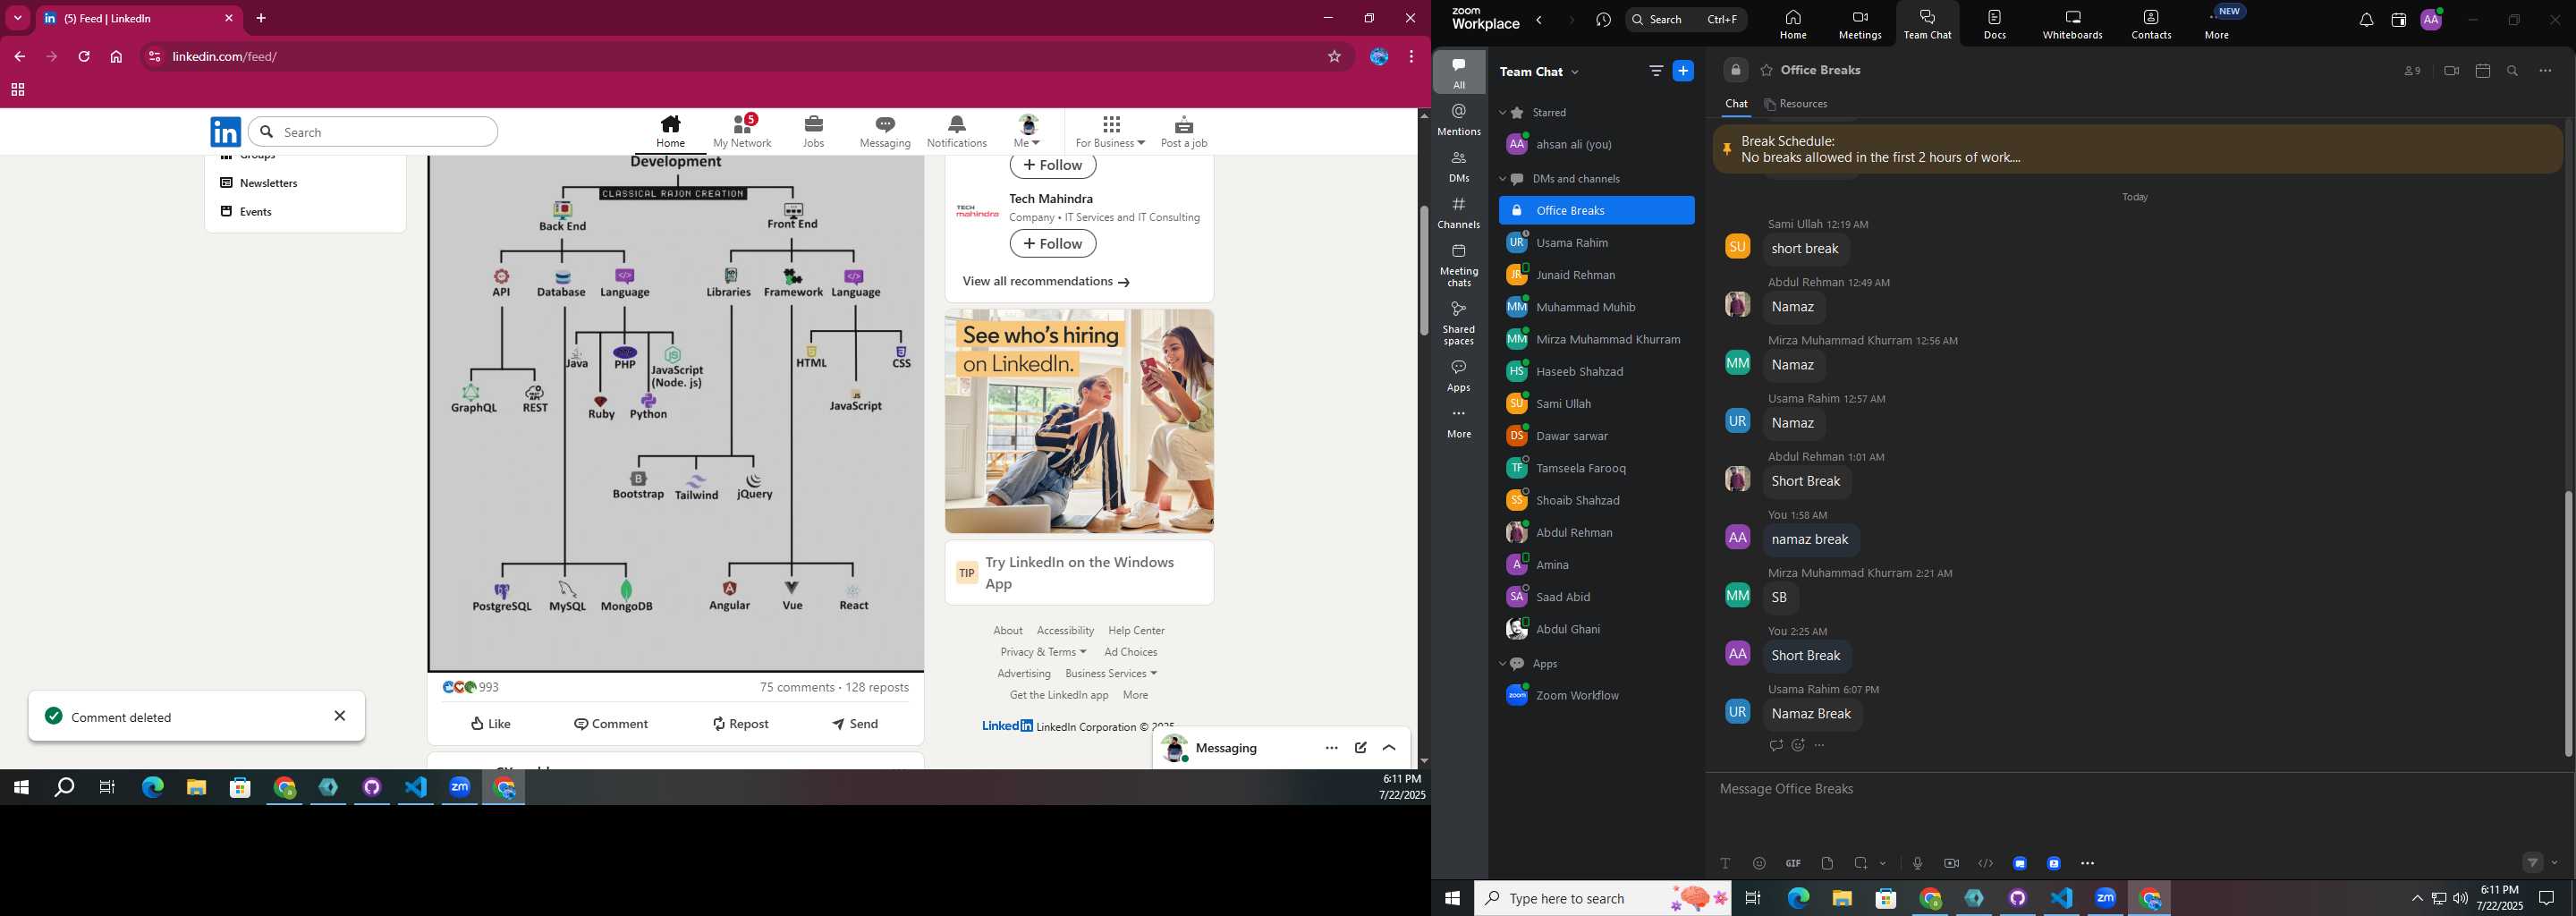The width and height of the screenshot is (2576, 916).
Task: Compose new message in LinkedIn Messaging bar
Action: coord(1360,748)
